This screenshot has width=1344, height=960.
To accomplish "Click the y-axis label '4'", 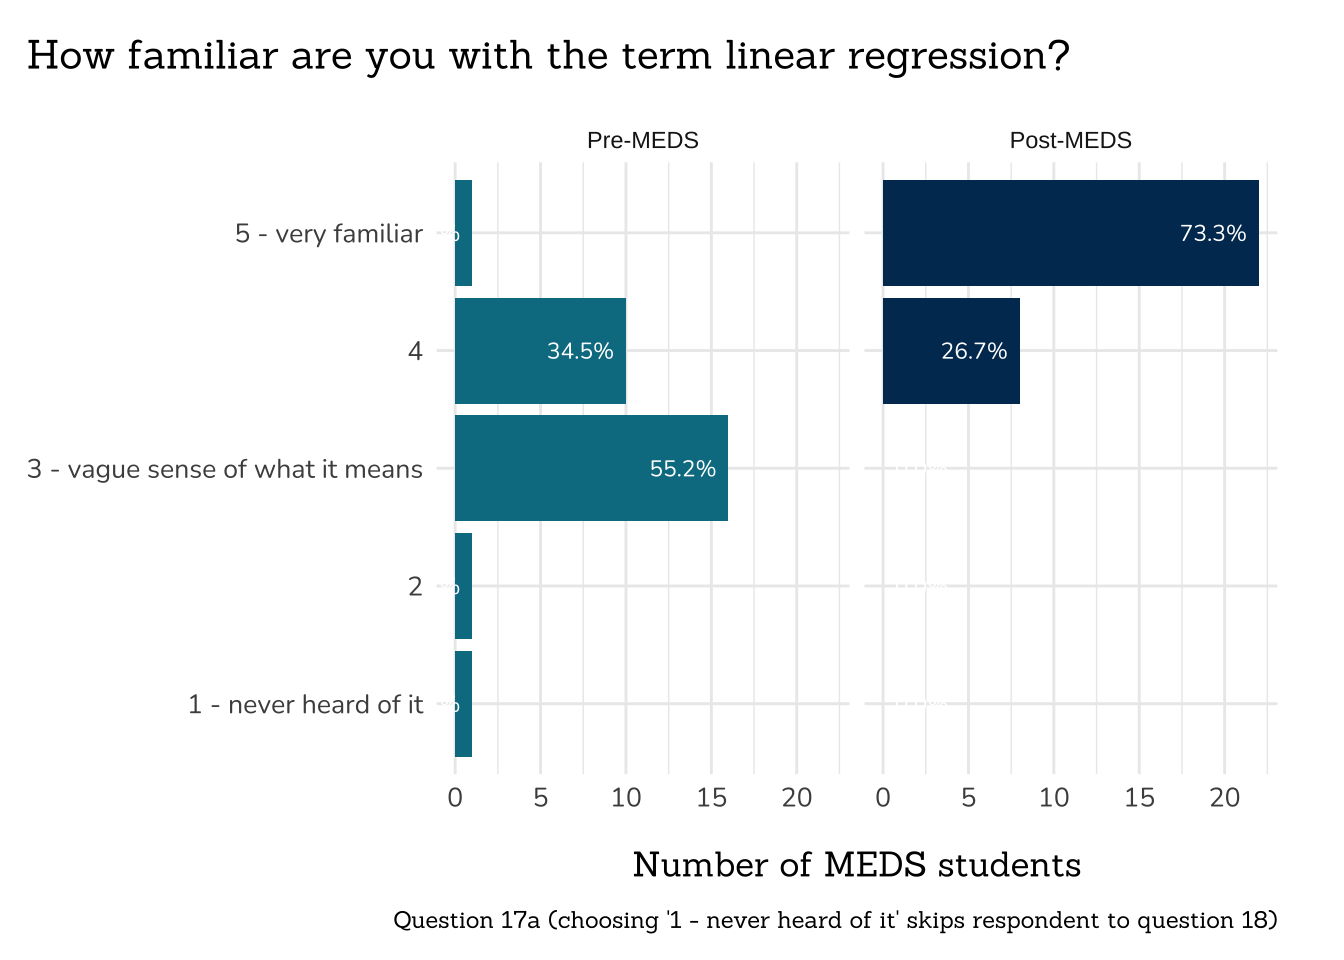I will (415, 351).
